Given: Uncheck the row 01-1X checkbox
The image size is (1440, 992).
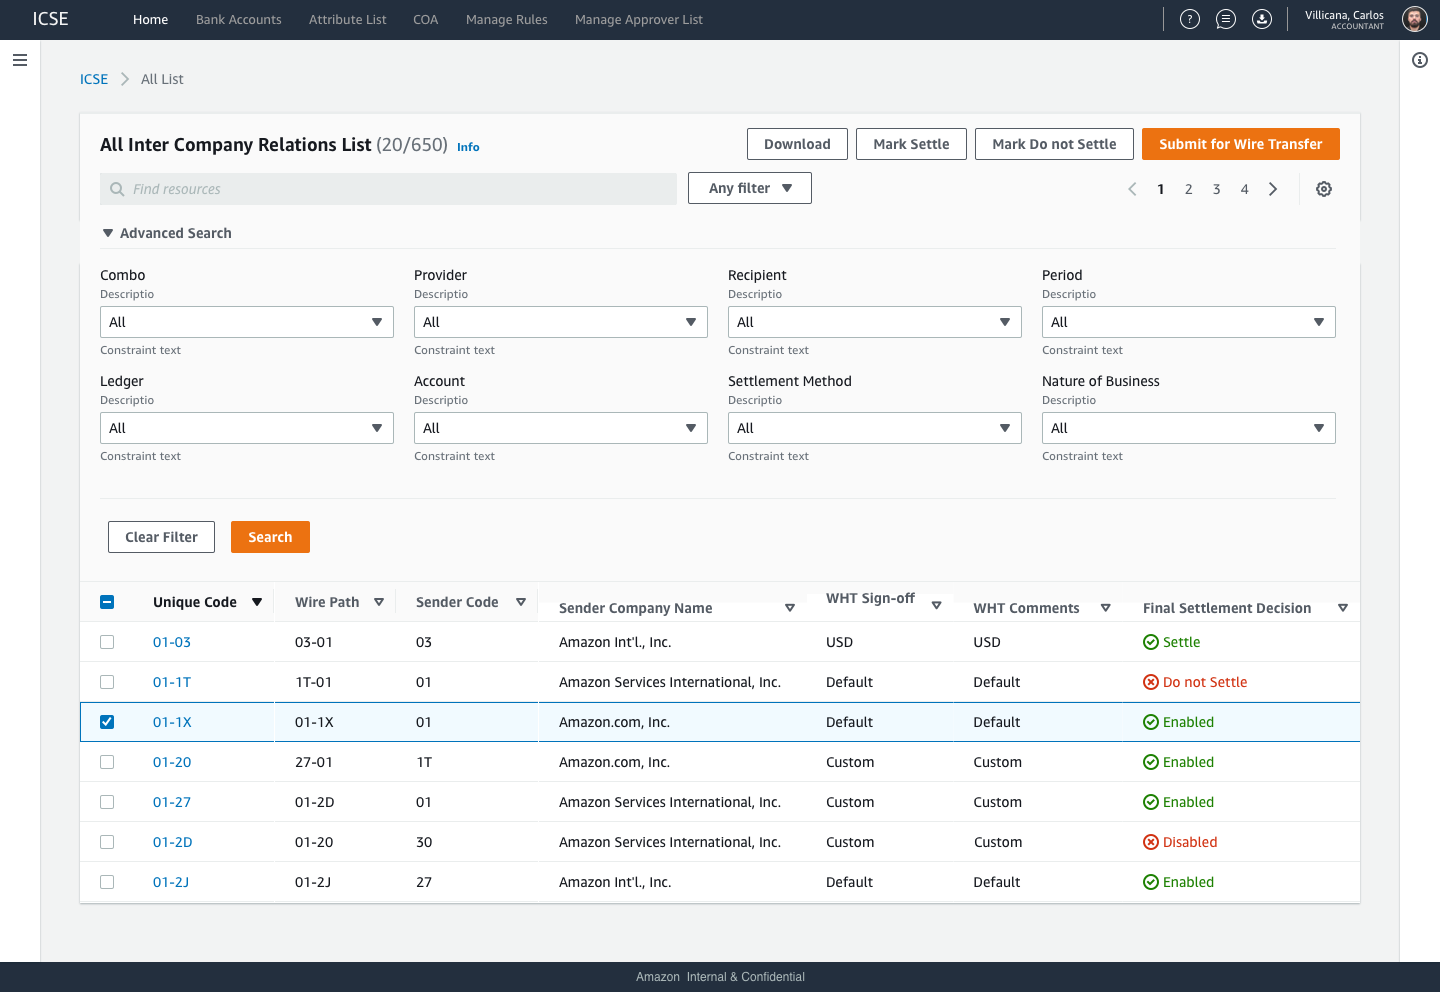Looking at the screenshot, I should [x=107, y=722].
